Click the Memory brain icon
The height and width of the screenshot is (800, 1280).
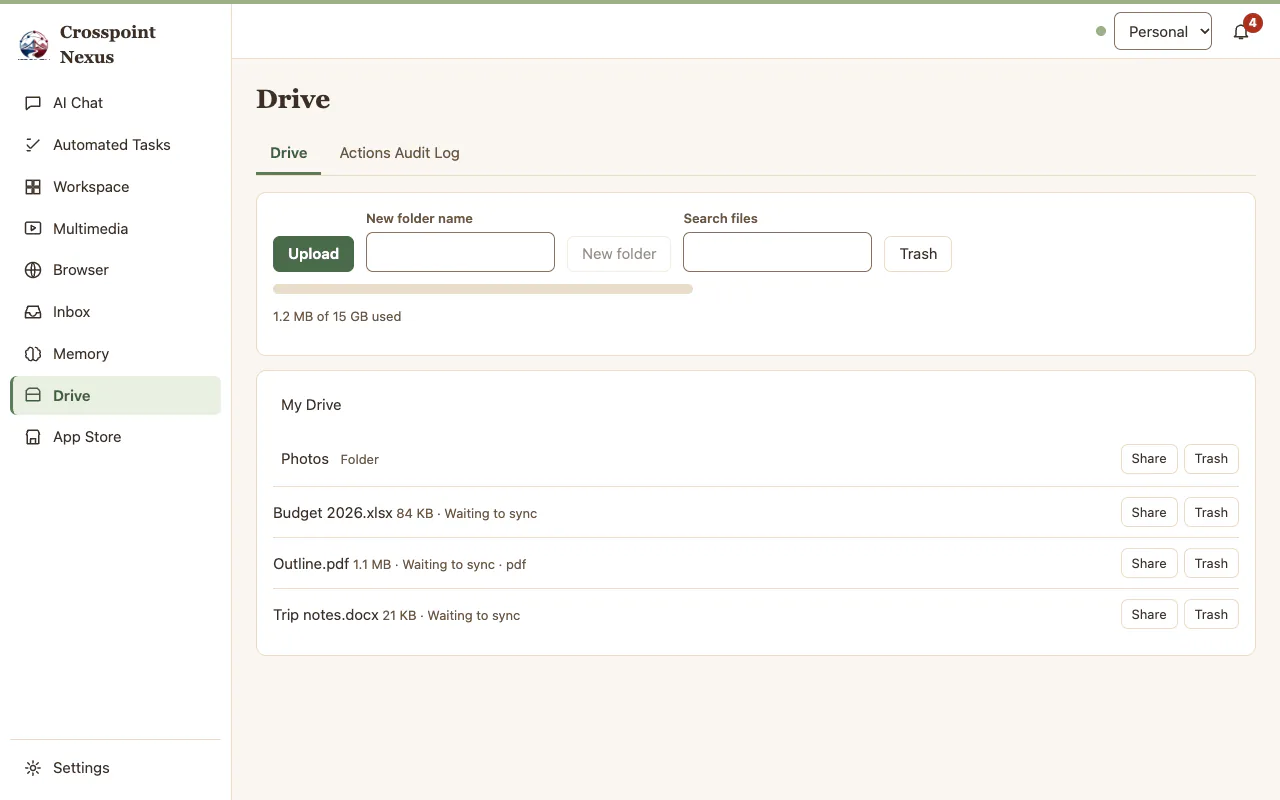33,354
